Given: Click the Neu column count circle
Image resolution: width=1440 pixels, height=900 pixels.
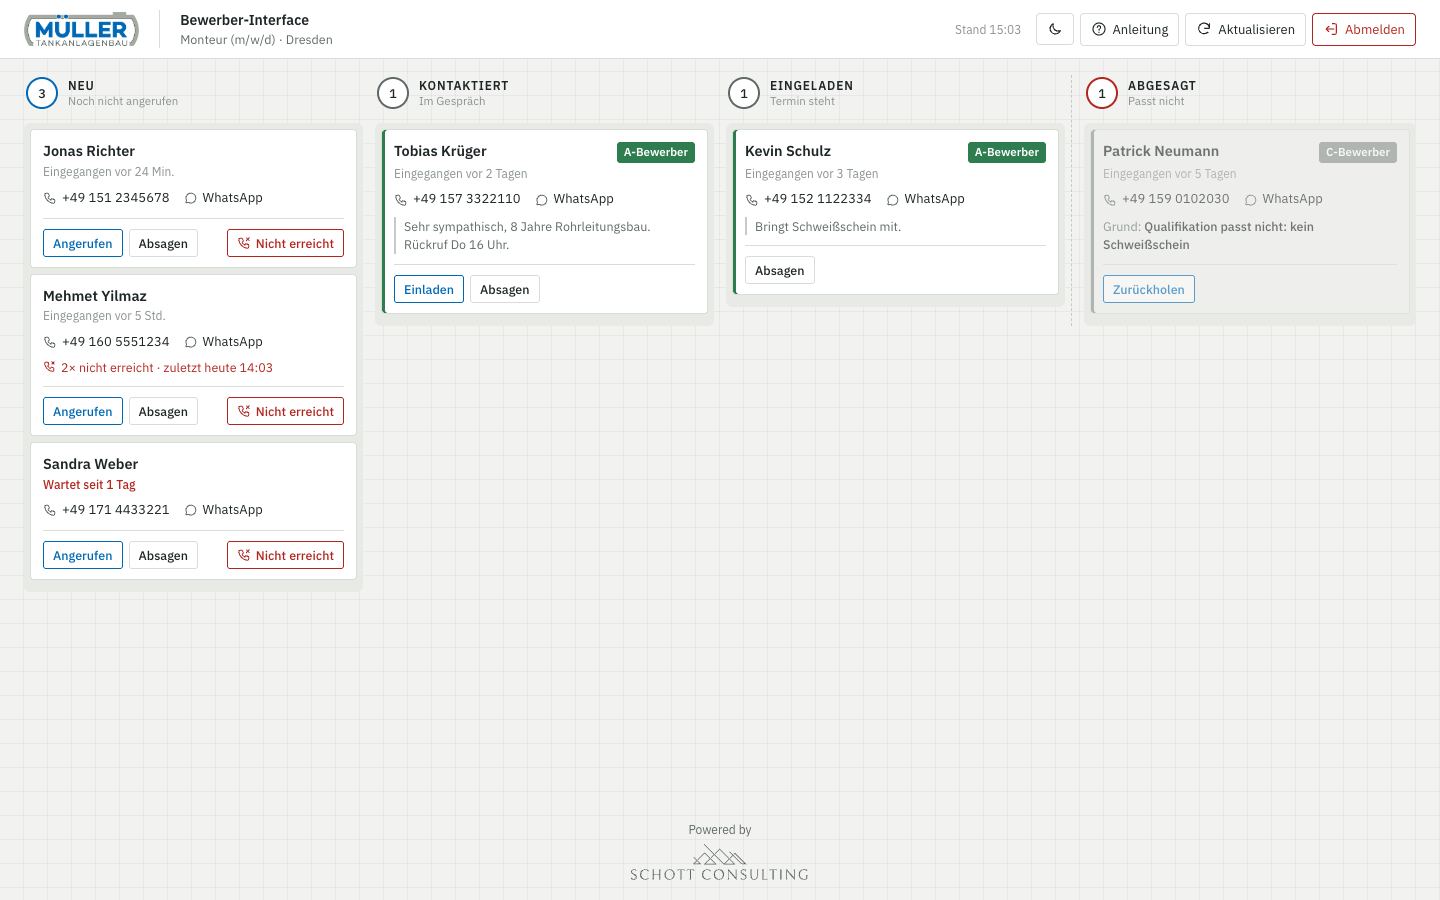Looking at the screenshot, I should click(42, 93).
